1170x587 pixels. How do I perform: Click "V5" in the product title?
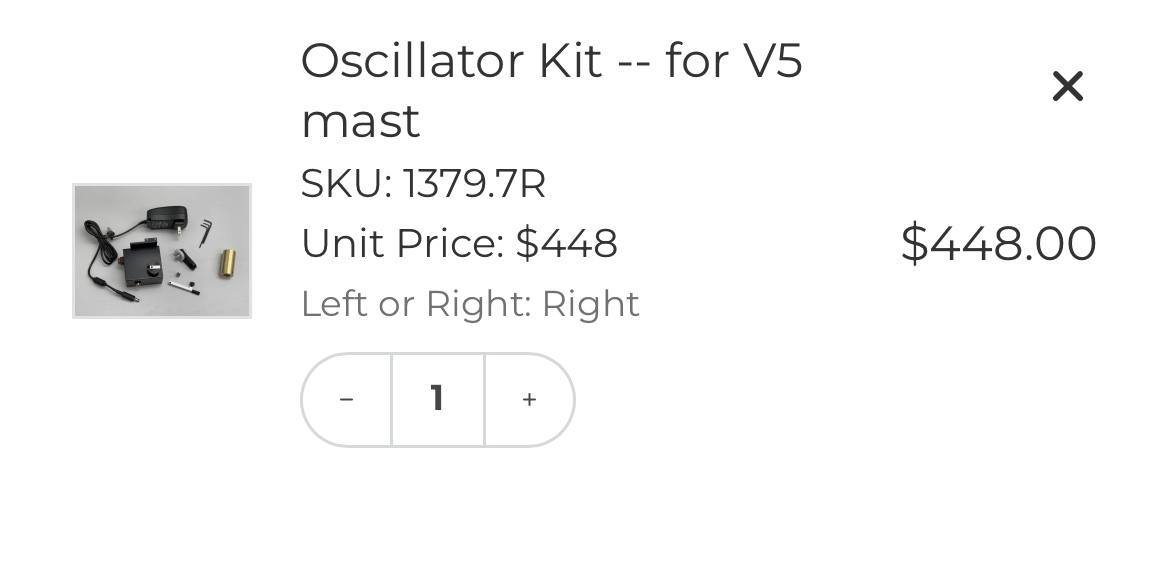tap(773, 62)
